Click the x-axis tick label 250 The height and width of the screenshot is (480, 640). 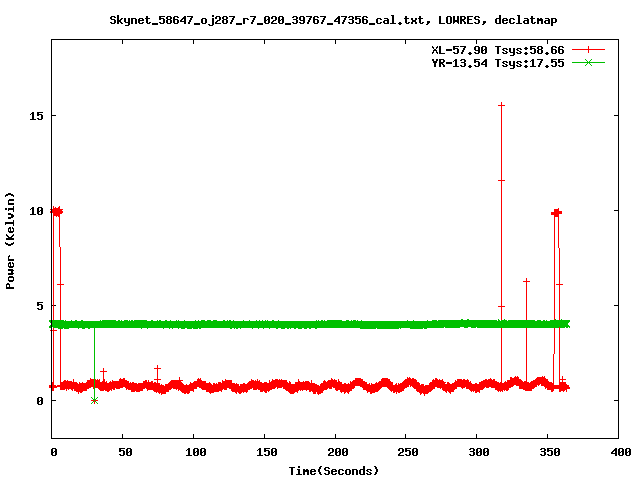pos(408,452)
